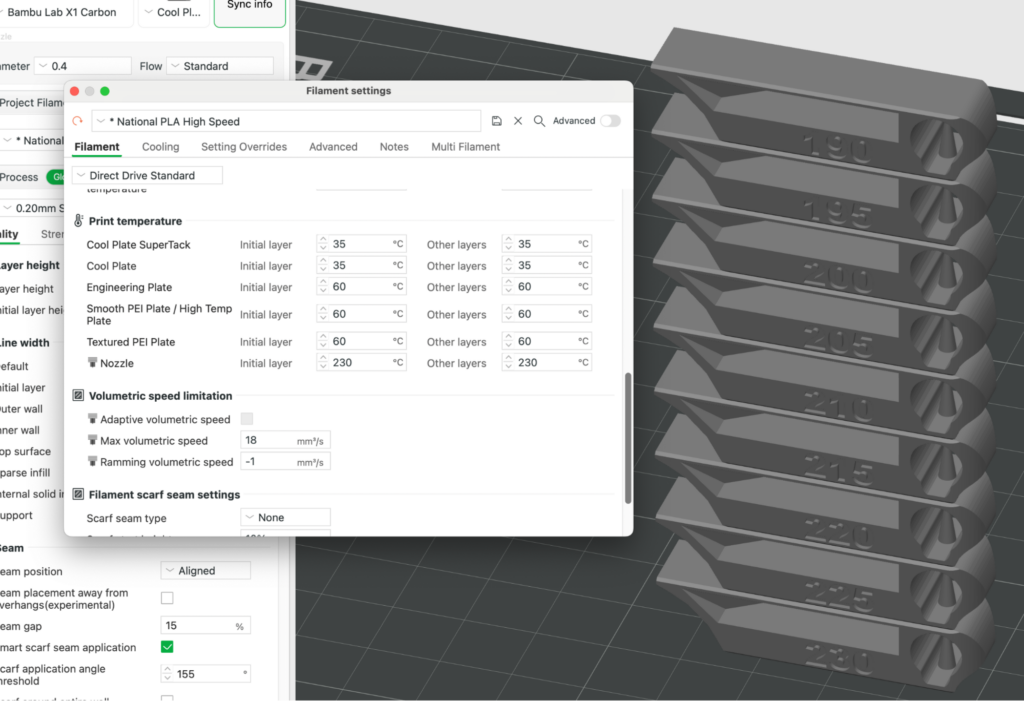This screenshot has width=1024, height=701.
Task: Open Seam position Aligned dropdown
Action: 205,570
